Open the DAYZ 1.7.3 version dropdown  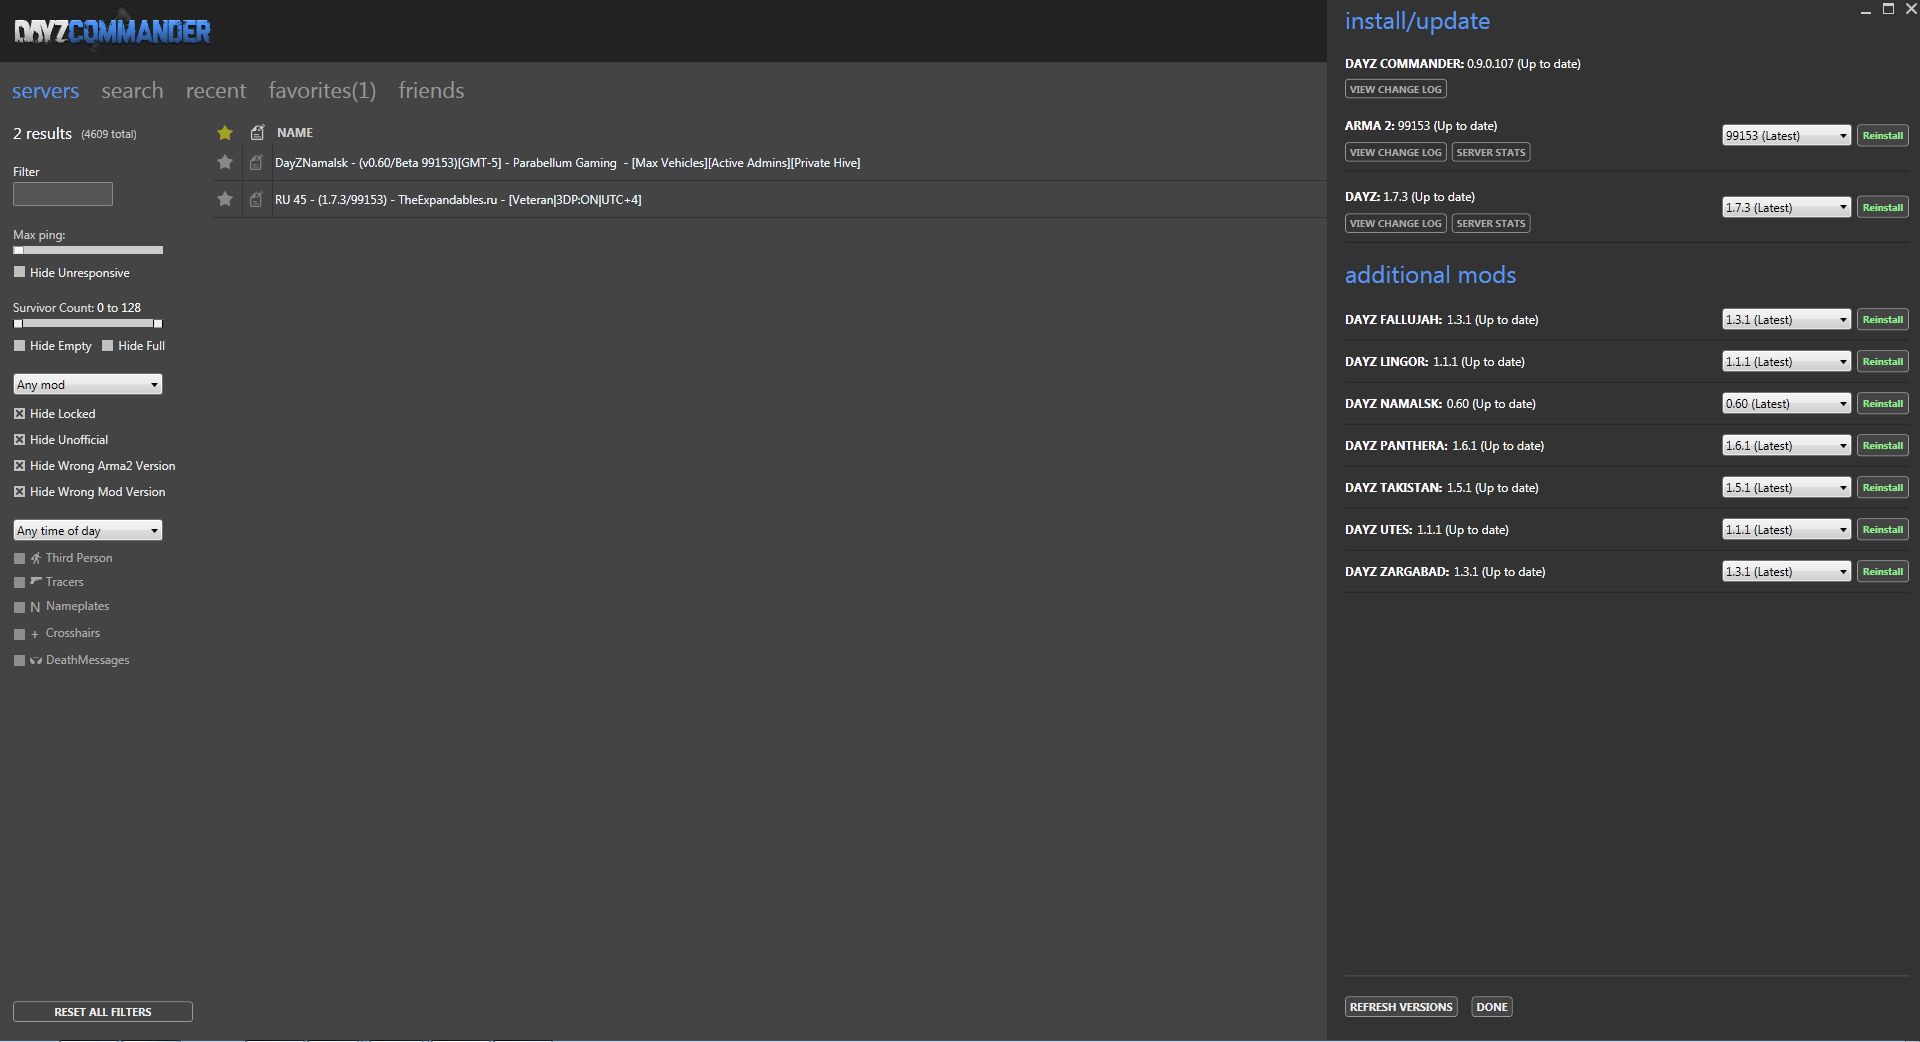[1786, 207]
